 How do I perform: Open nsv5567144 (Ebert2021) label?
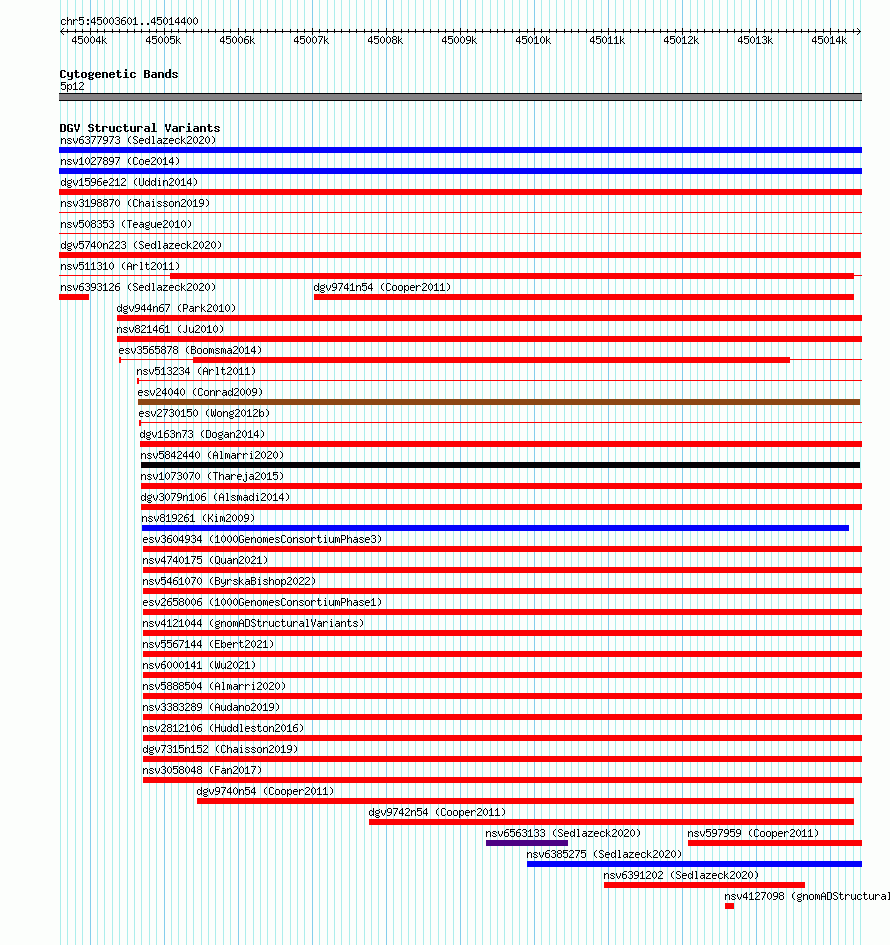[208, 645]
